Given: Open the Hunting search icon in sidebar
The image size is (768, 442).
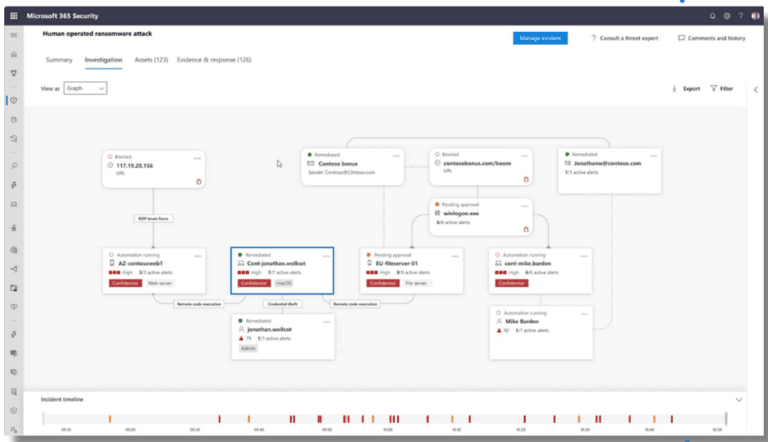Looking at the screenshot, I should click(x=14, y=165).
